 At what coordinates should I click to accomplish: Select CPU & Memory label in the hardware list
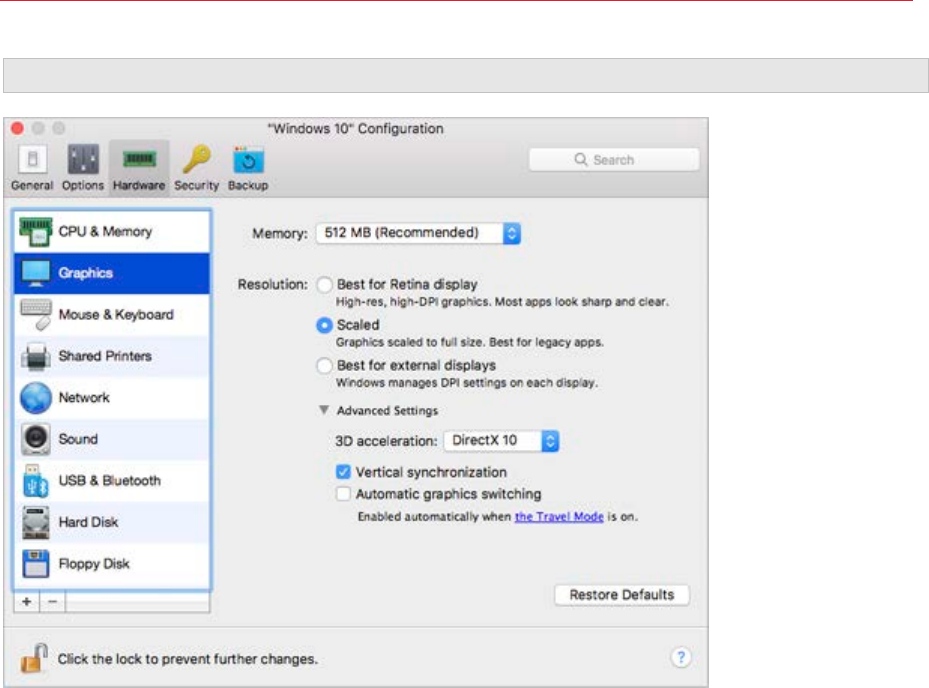(x=105, y=231)
